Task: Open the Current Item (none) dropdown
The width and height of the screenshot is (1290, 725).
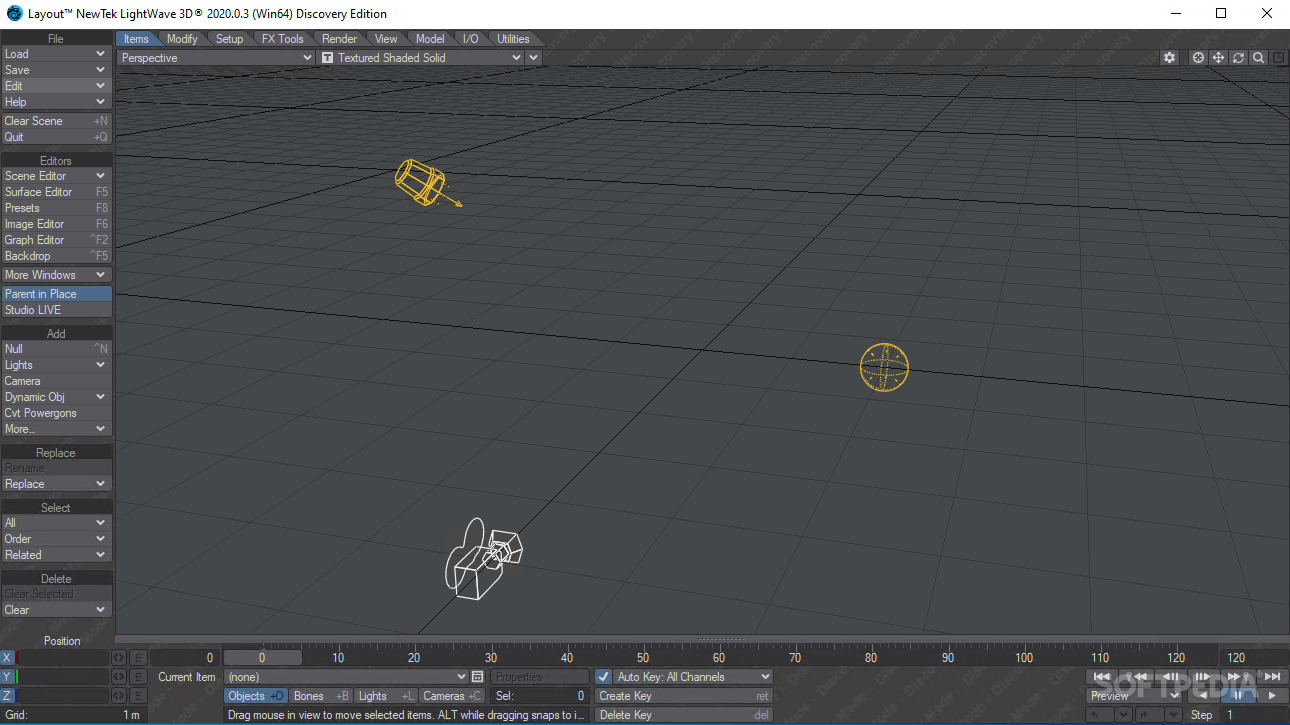Action: point(346,677)
